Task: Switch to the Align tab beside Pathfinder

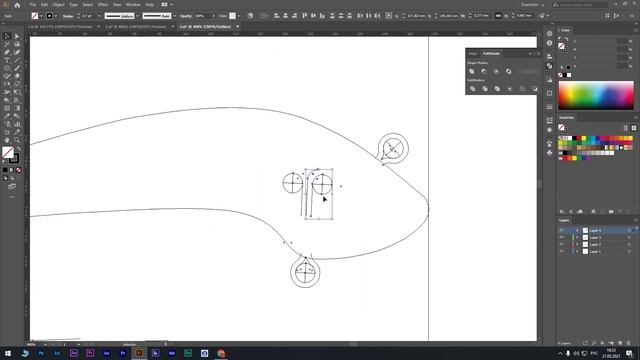Action: [x=473, y=53]
